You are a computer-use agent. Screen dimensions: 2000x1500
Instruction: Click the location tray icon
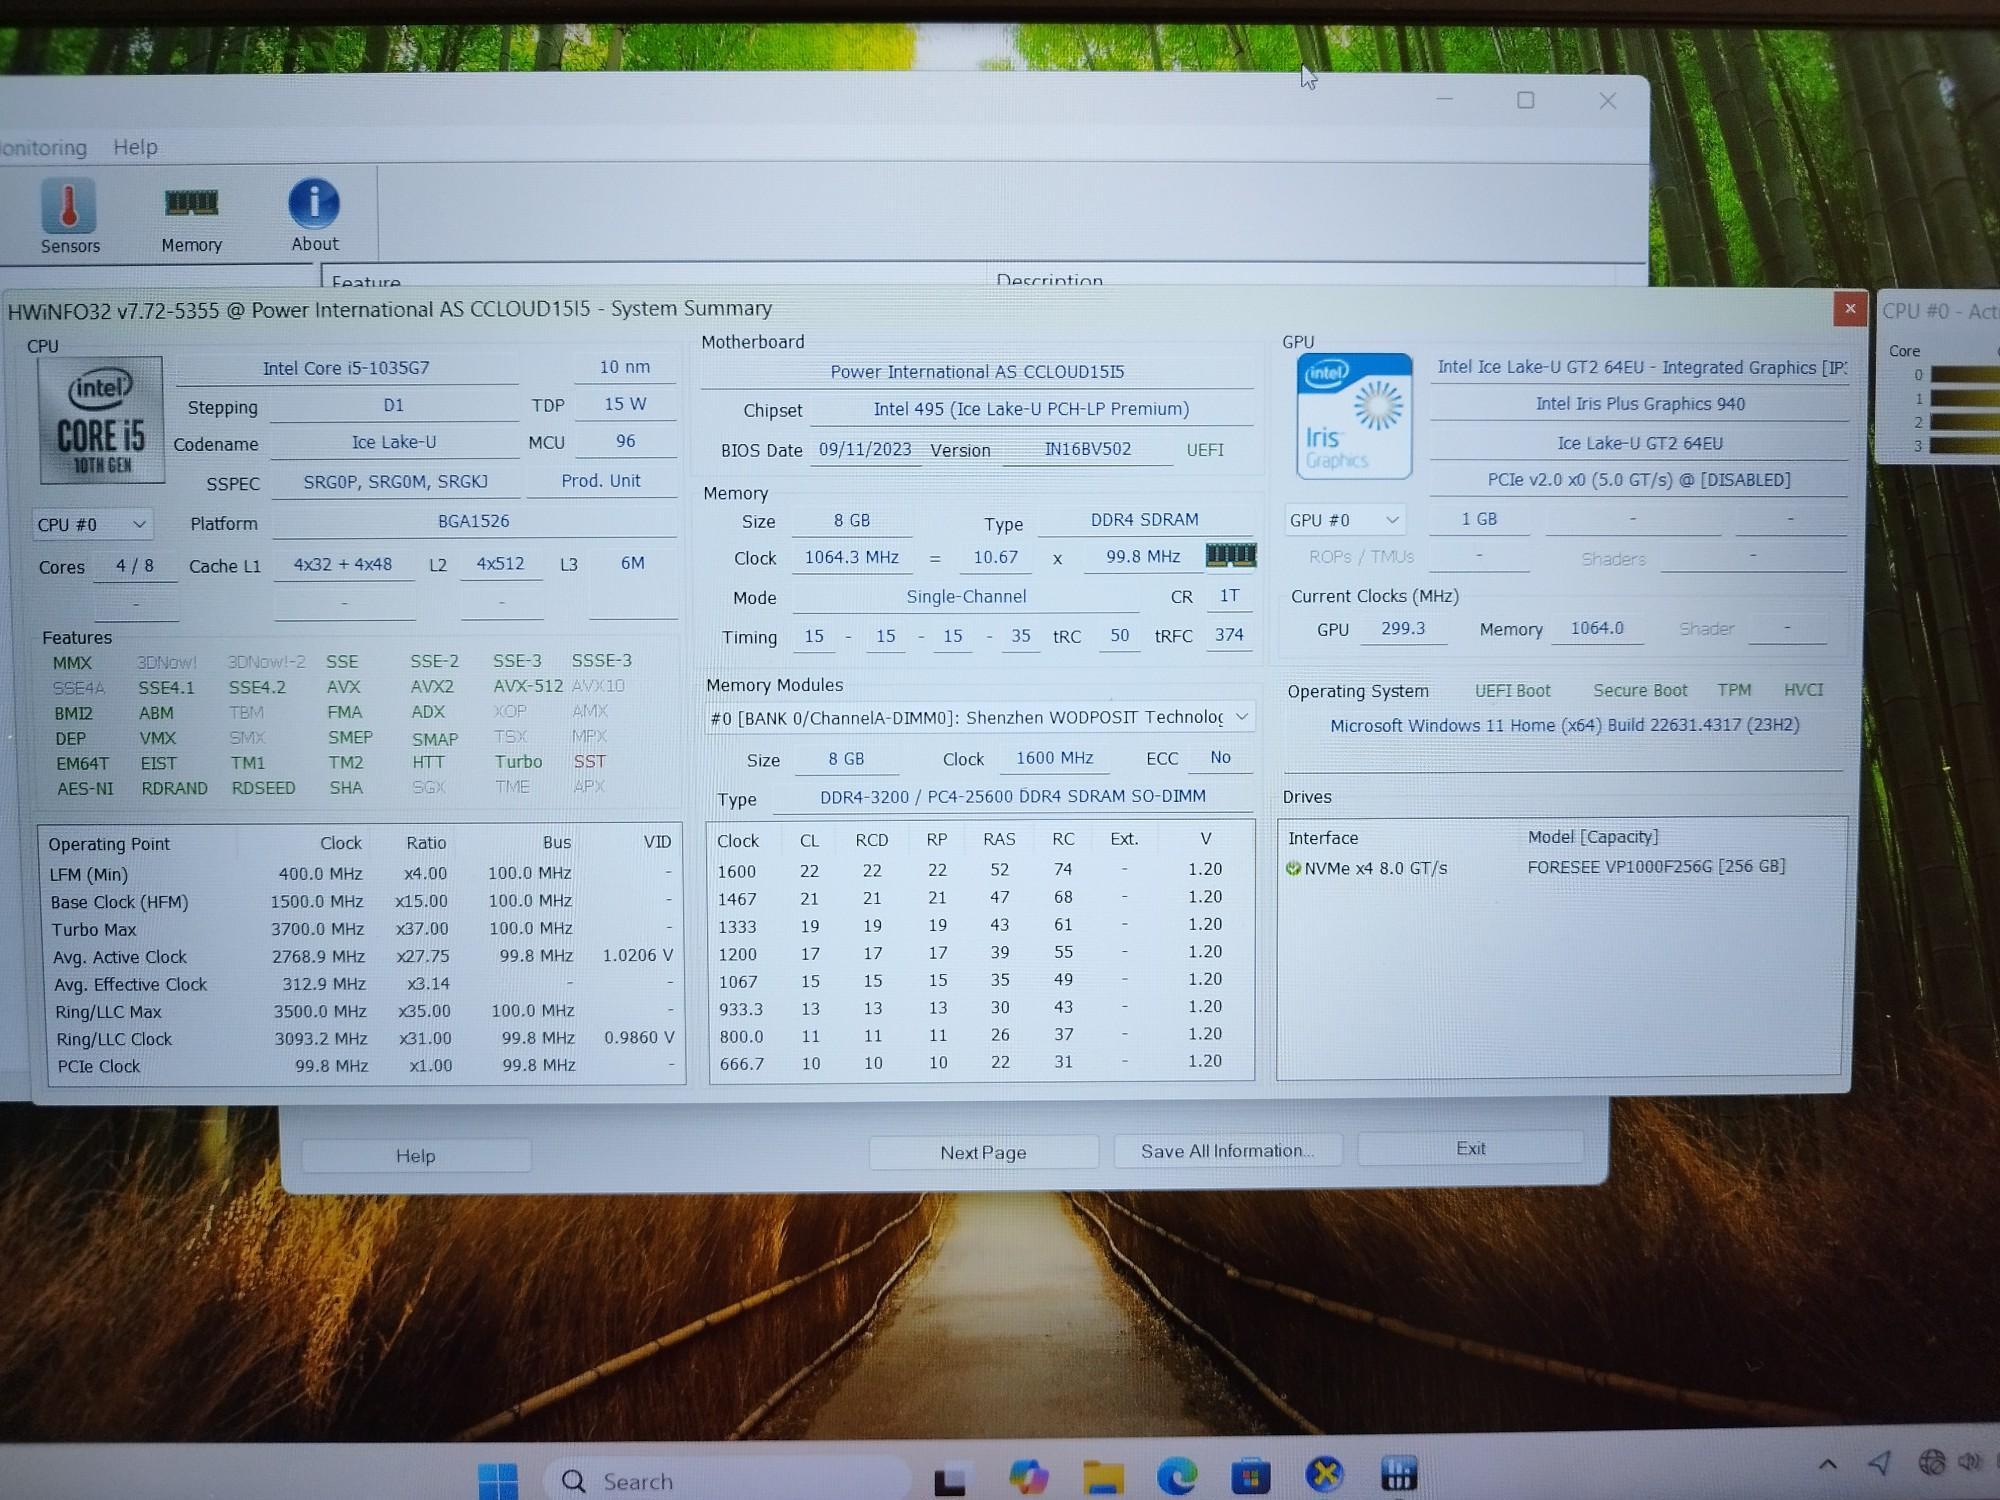pyautogui.click(x=1879, y=1463)
